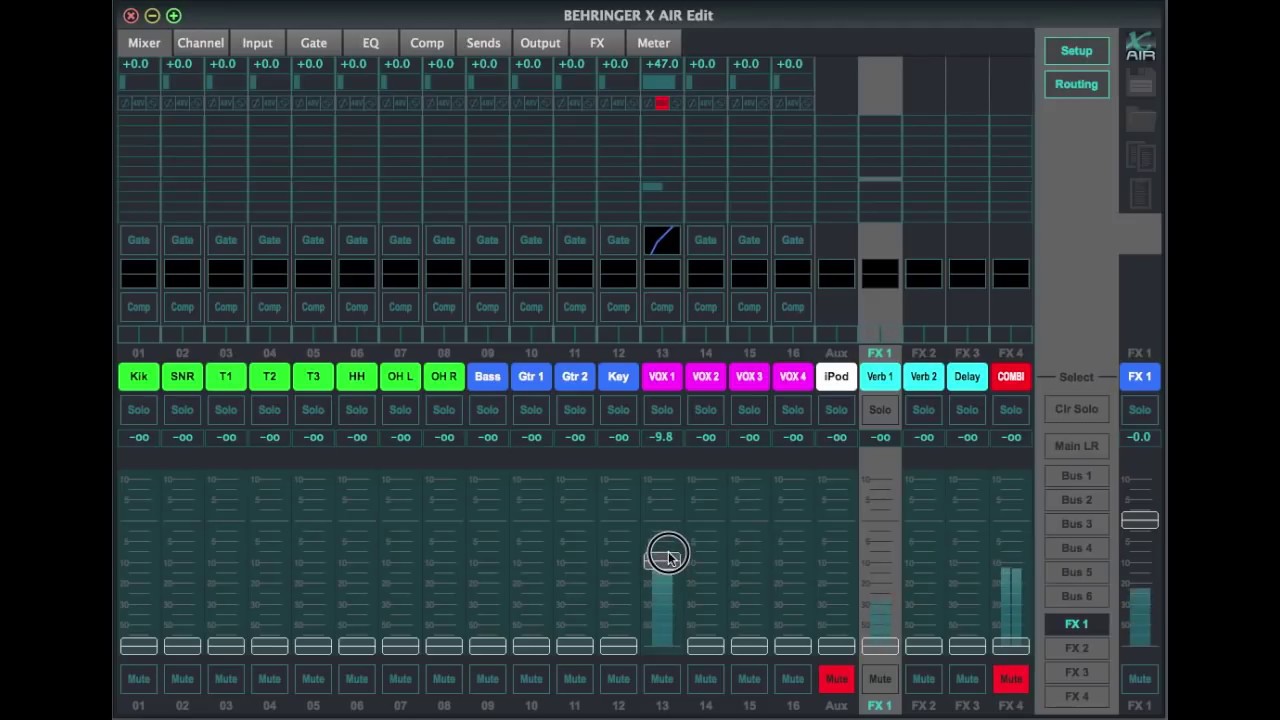1280x720 pixels.
Task: Solo the Verb 1 FX channel
Action: tap(880, 410)
